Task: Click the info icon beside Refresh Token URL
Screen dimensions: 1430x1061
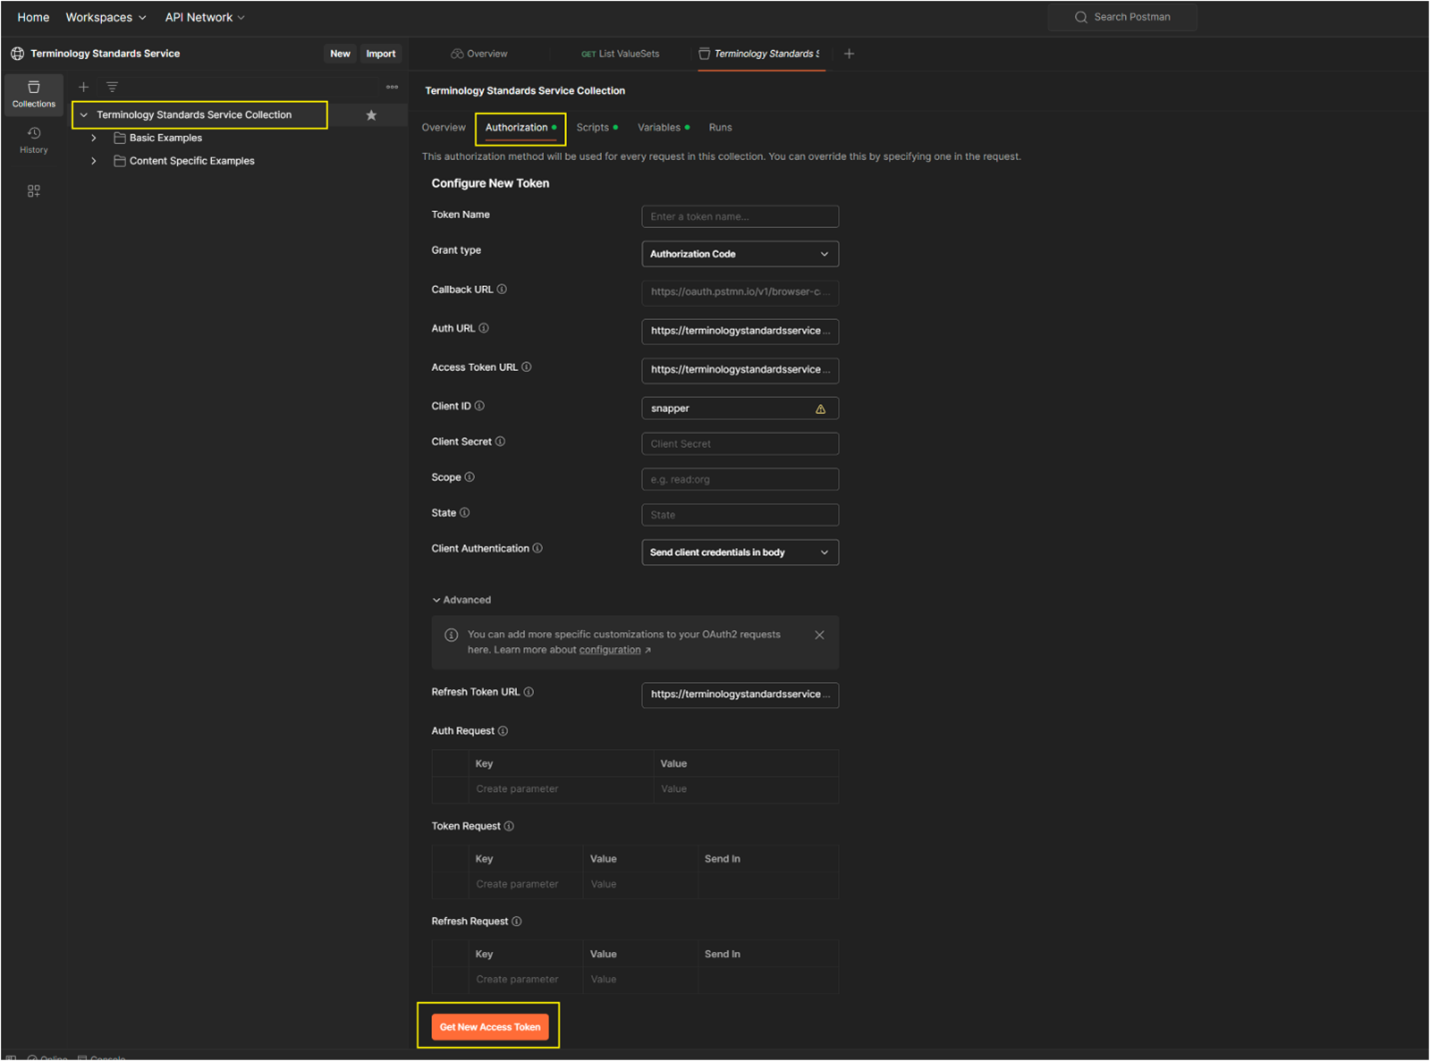Action: click(x=529, y=692)
